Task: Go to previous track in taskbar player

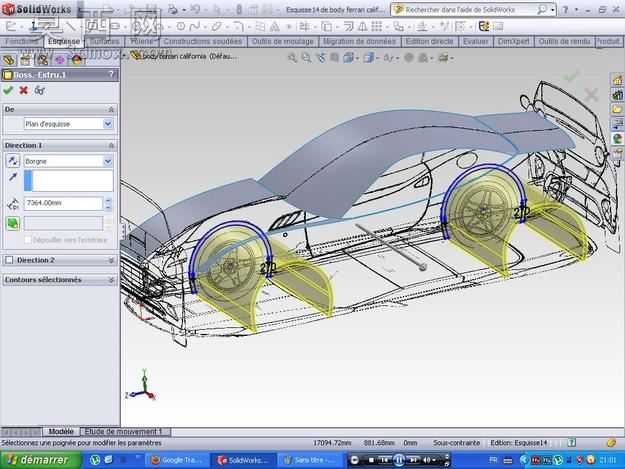Action: (385, 460)
